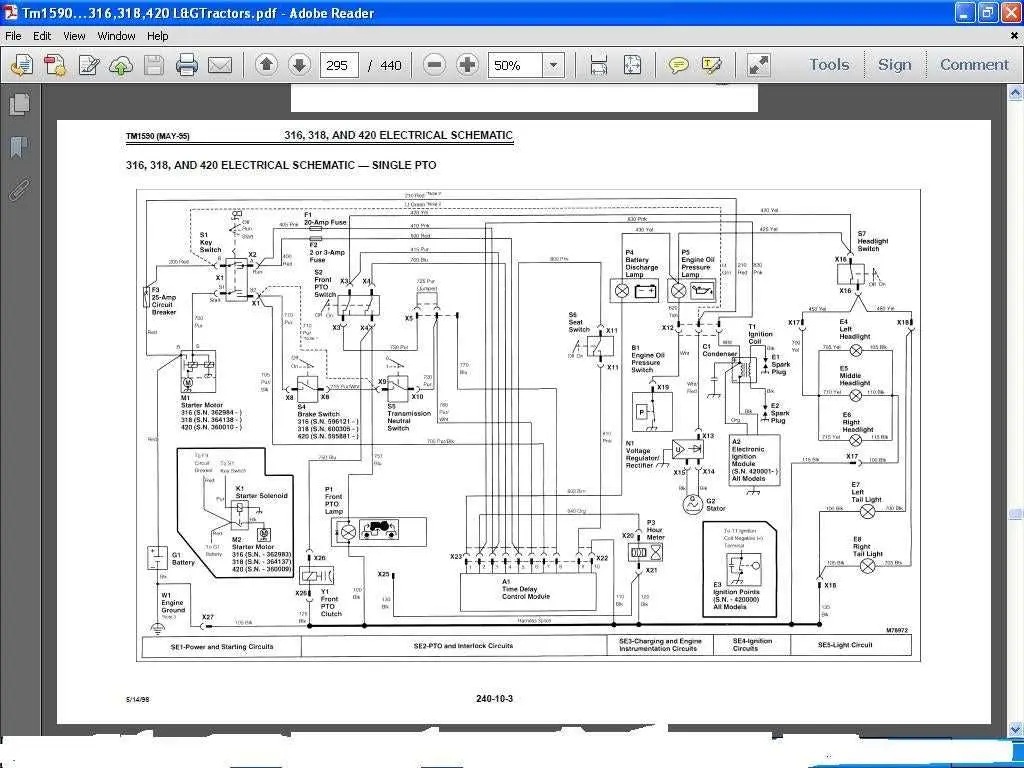The width and height of the screenshot is (1024, 768).
Task: Open the Edit/Sign document toolbar icon
Action: pos(88,65)
